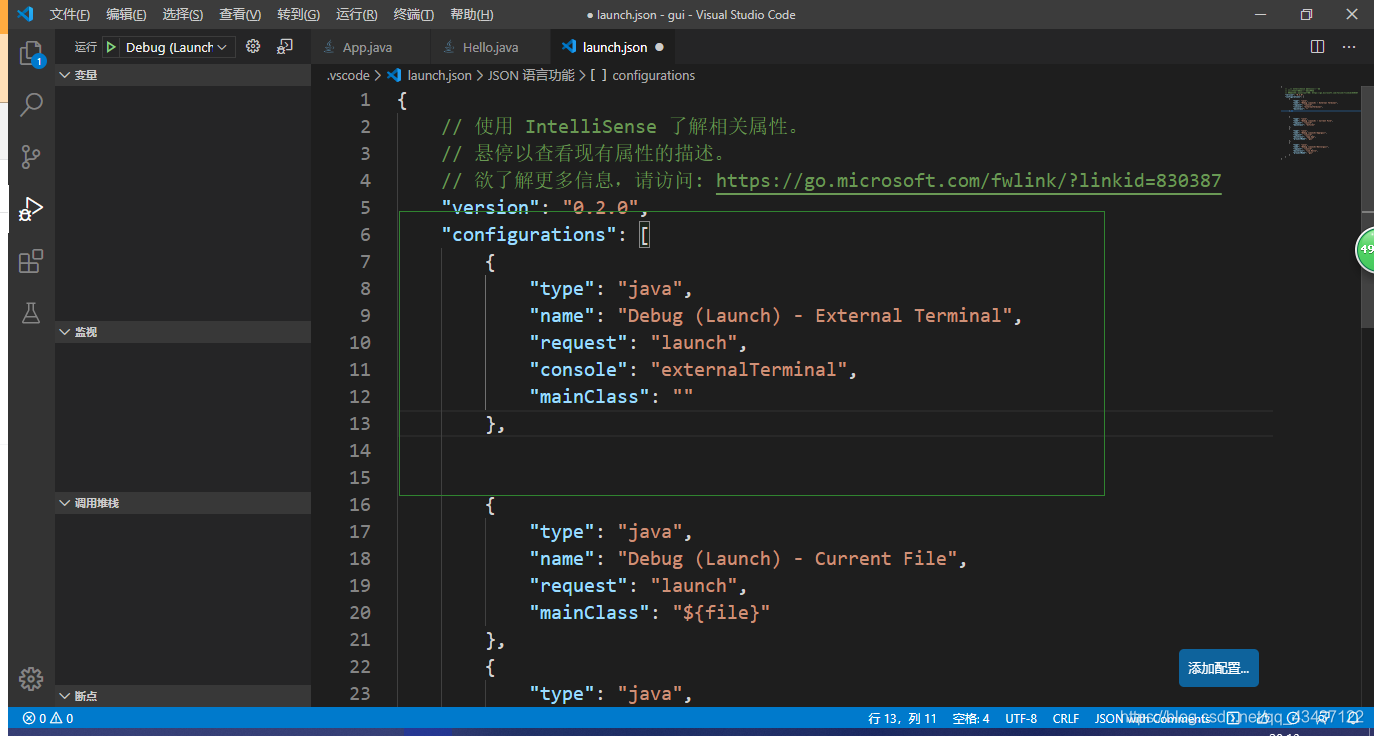The width and height of the screenshot is (1374, 736).
Task: Click the VS Code logo in the title bar
Action: pyautogui.click(x=25, y=14)
